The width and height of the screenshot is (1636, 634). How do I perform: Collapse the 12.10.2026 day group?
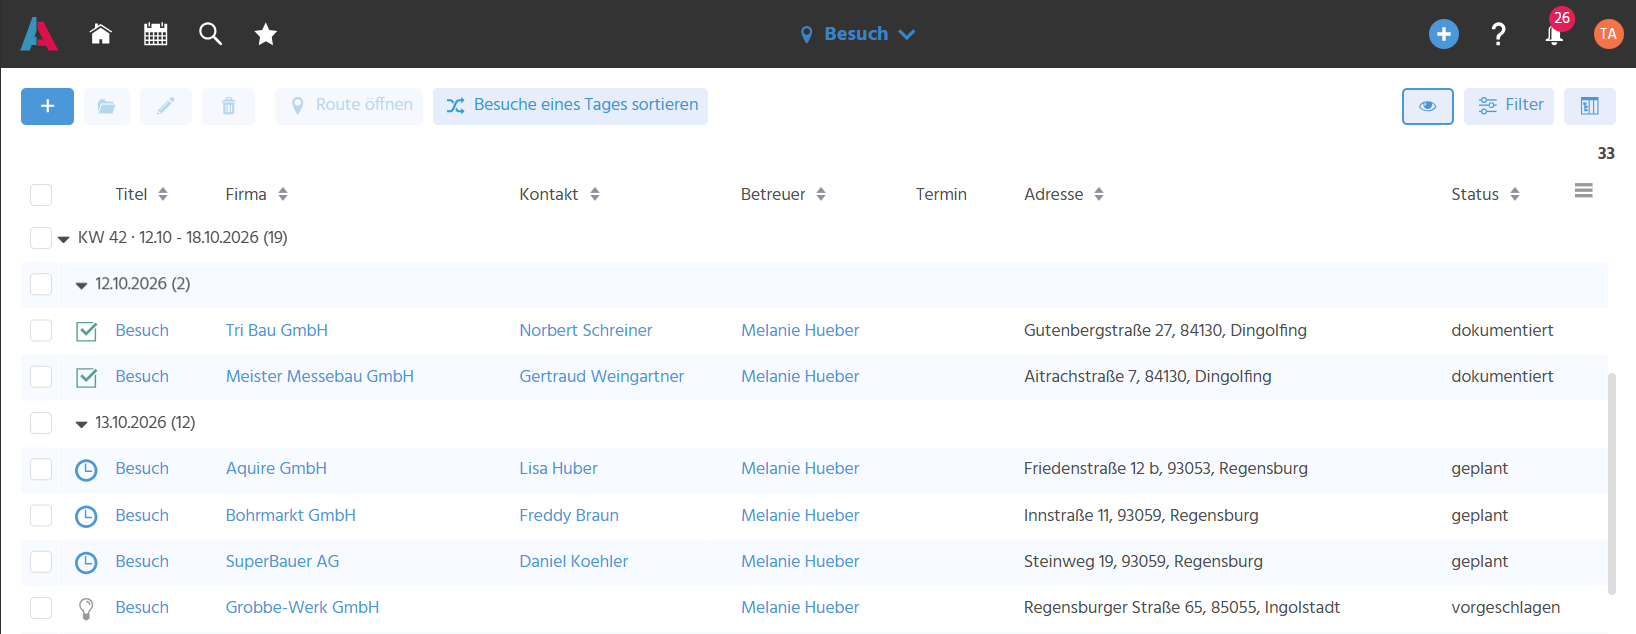click(x=81, y=285)
